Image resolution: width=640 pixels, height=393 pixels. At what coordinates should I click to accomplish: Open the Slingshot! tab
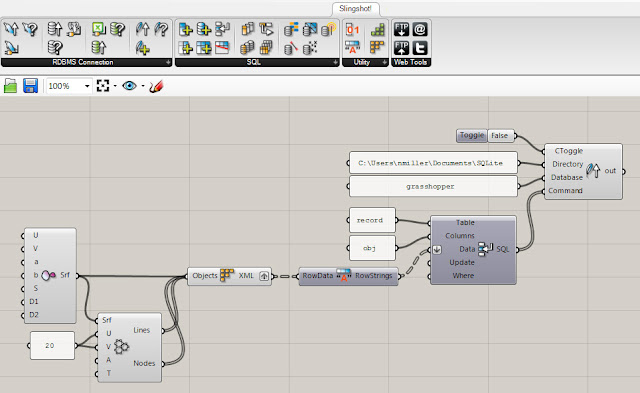pyautogui.click(x=356, y=9)
